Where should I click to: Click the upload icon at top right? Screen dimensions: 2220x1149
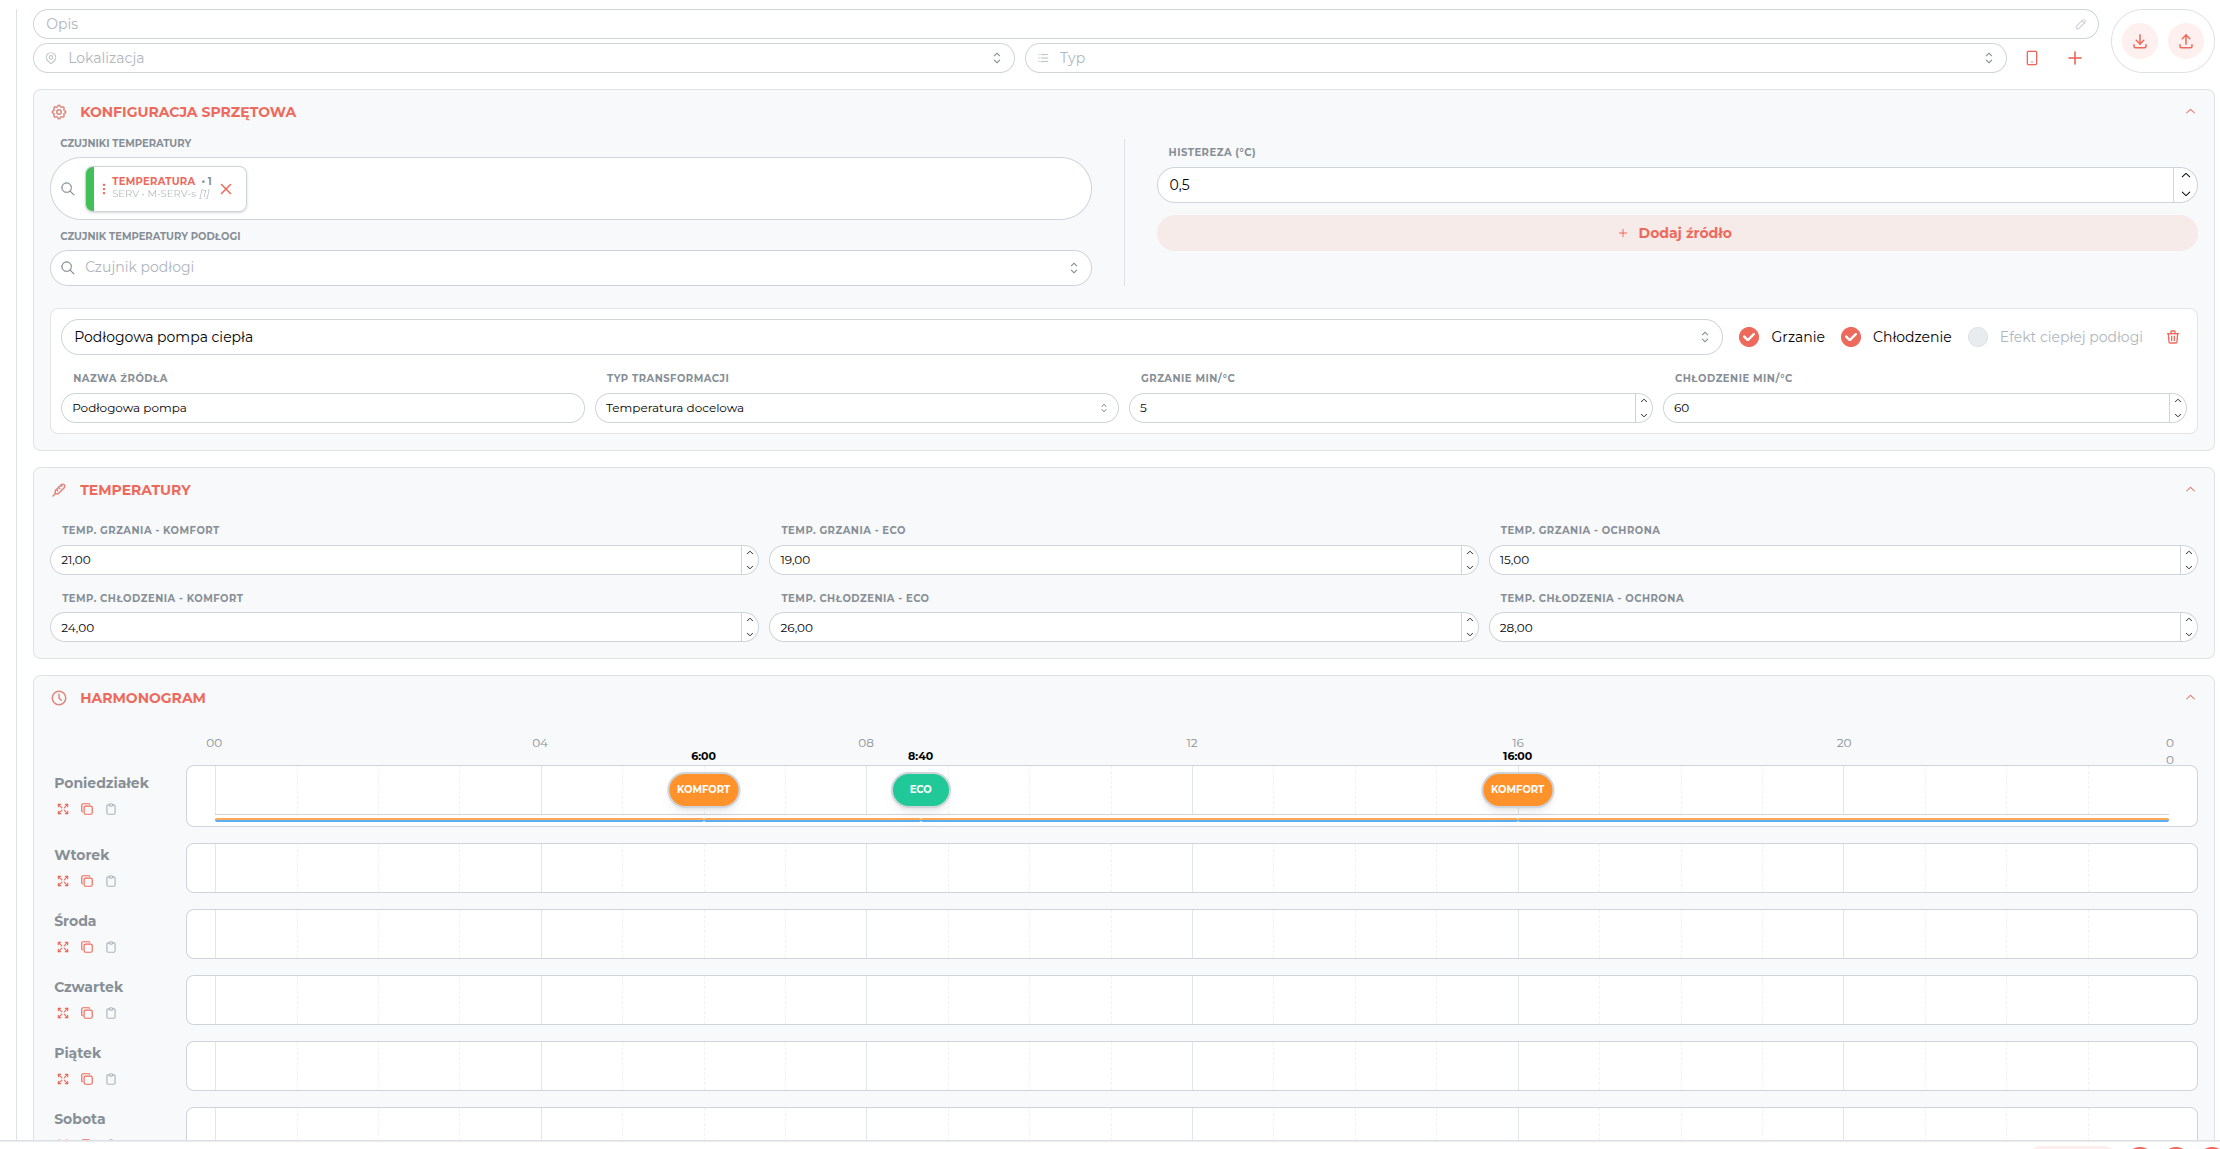pyautogui.click(x=2185, y=42)
